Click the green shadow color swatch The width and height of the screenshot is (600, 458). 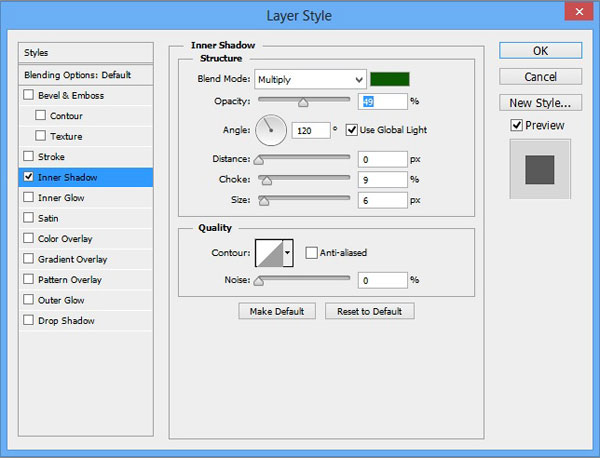click(389, 79)
